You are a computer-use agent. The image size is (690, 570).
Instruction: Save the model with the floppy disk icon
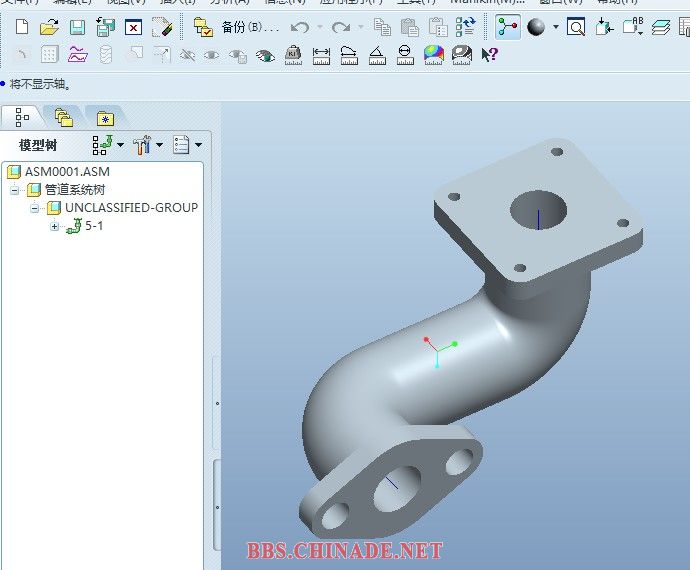[x=77, y=28]
